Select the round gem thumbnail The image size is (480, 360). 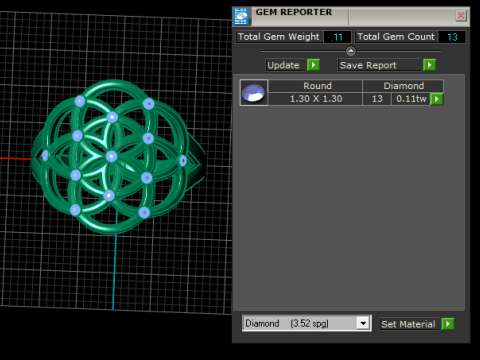click(x=254, y=93)
